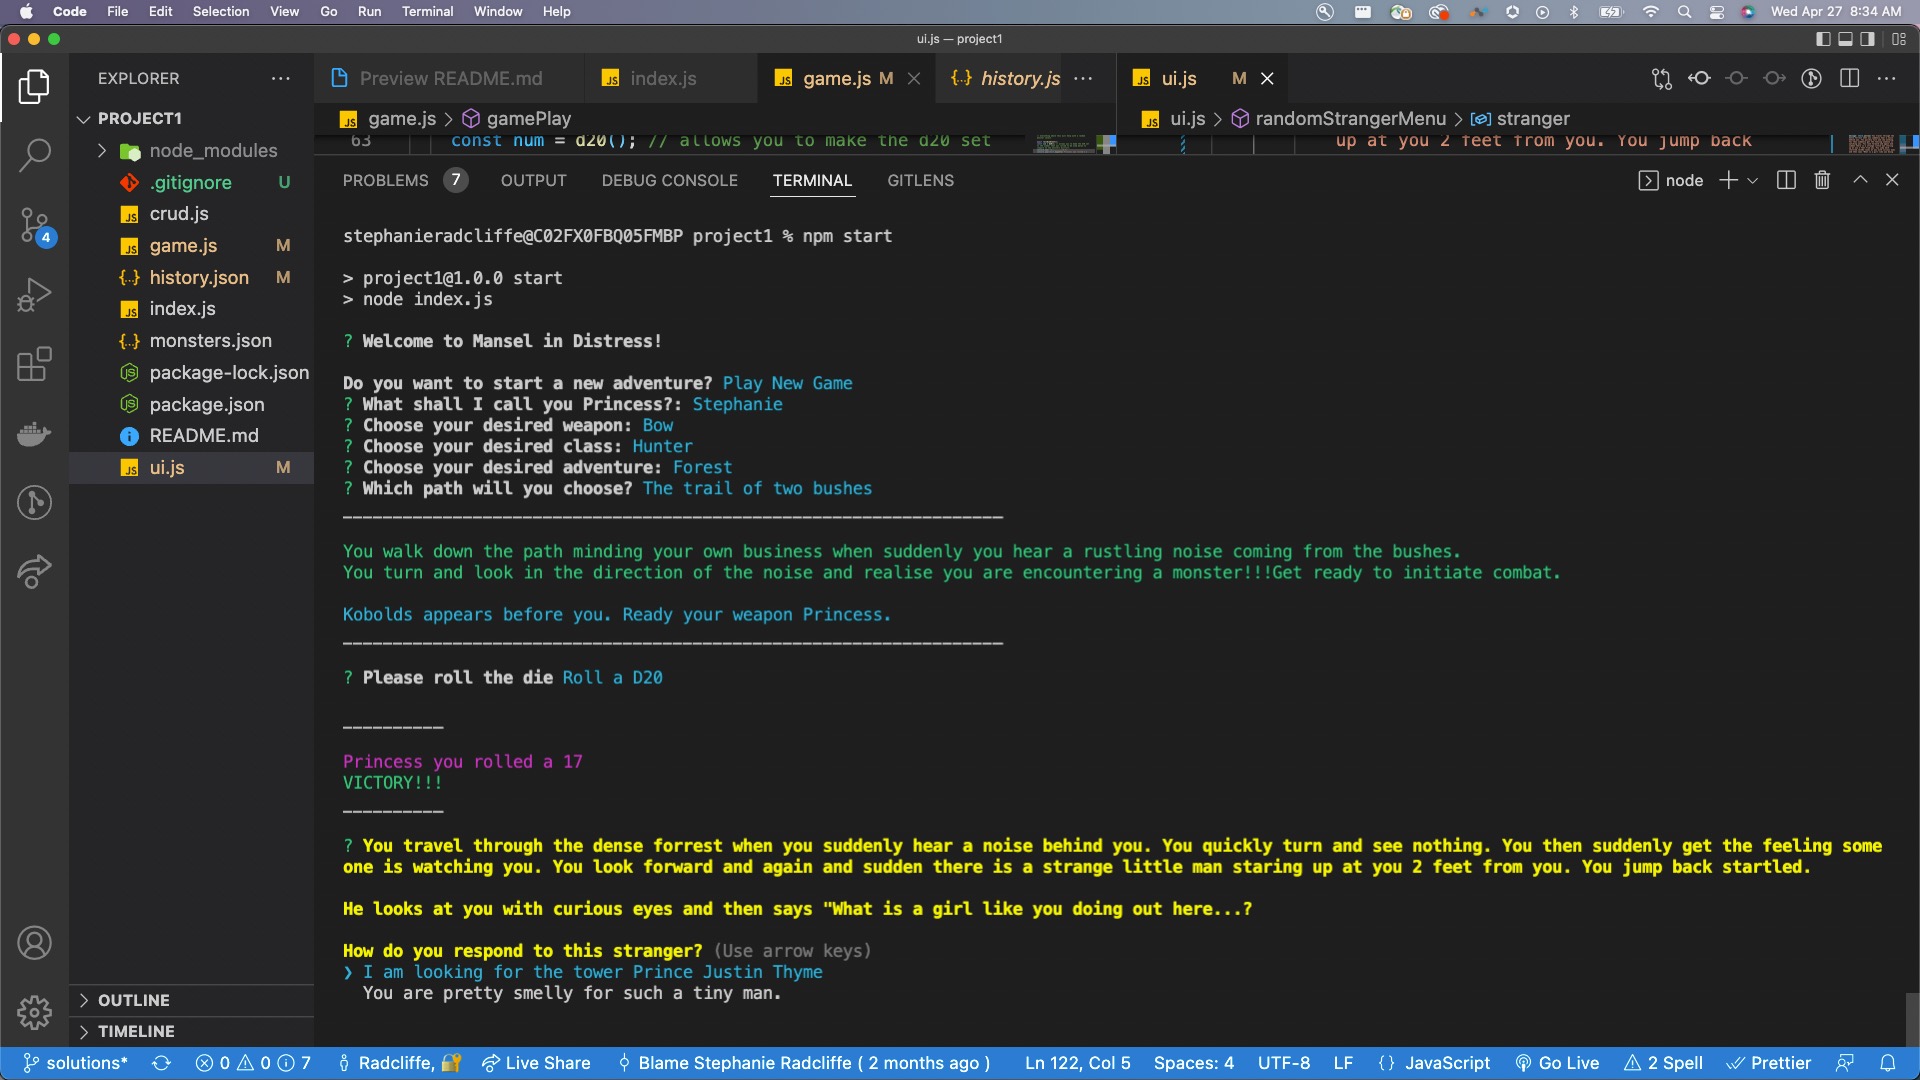Open notifications bell in status bar
Screen dimensions: 1920x1080
click(1887, 1063)
